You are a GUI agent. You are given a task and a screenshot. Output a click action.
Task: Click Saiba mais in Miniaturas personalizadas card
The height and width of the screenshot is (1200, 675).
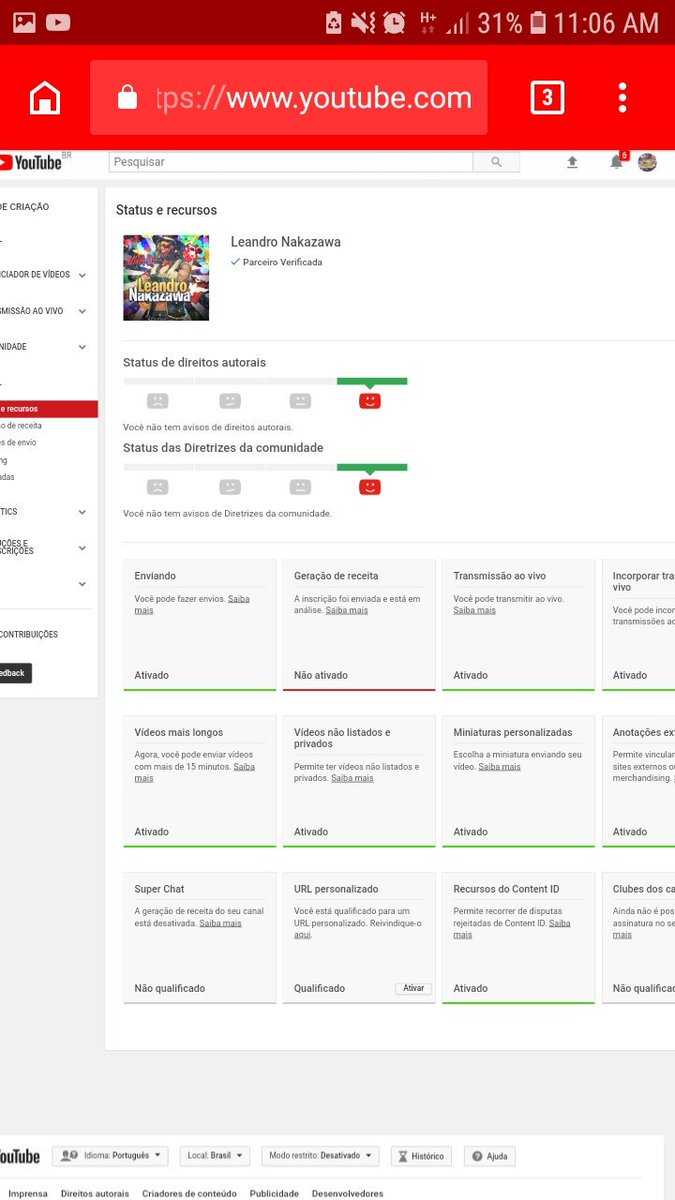click(499, 767)
